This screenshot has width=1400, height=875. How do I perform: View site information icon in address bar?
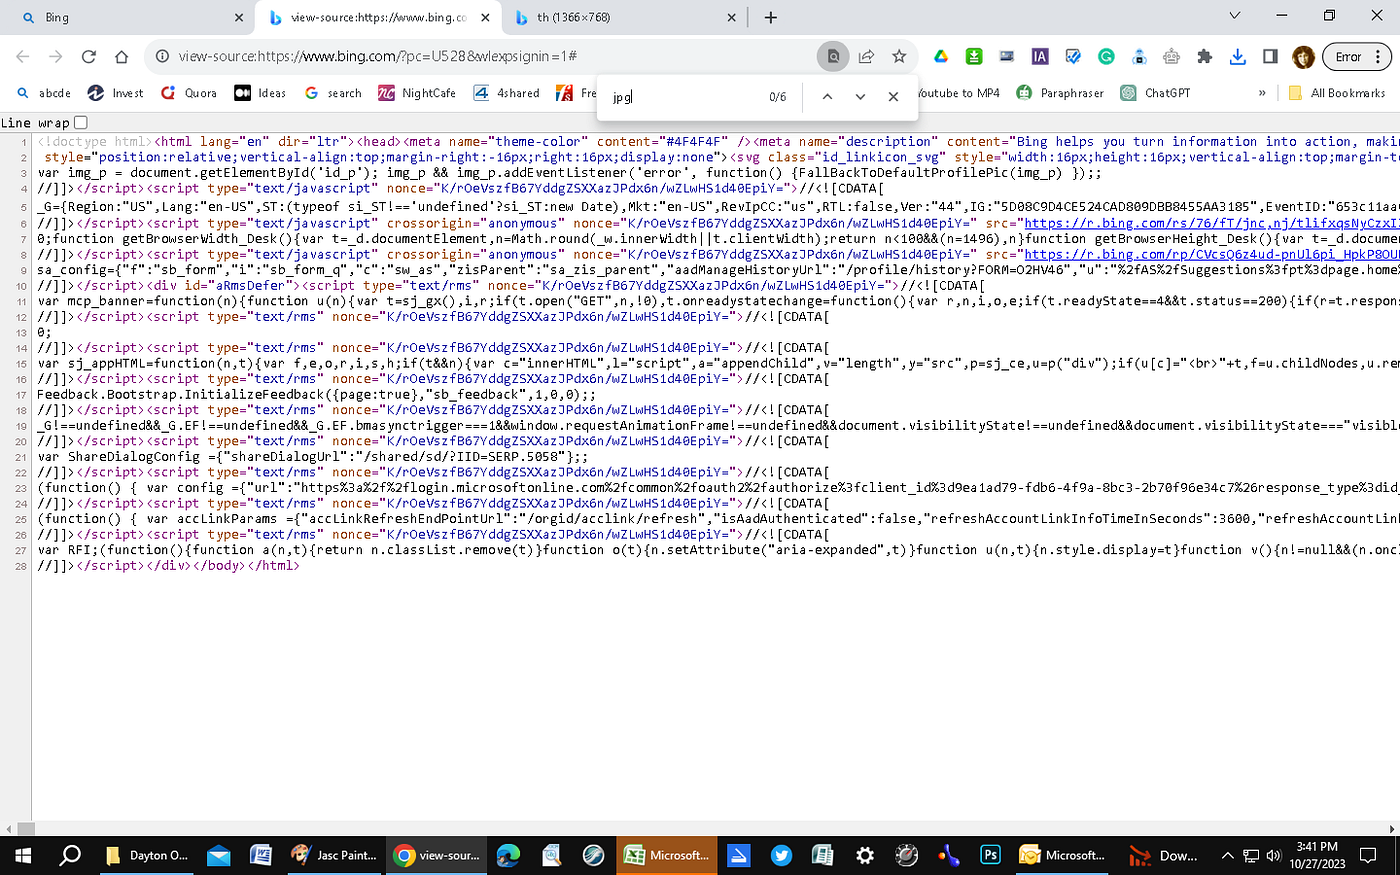click(x=162, y=57)
